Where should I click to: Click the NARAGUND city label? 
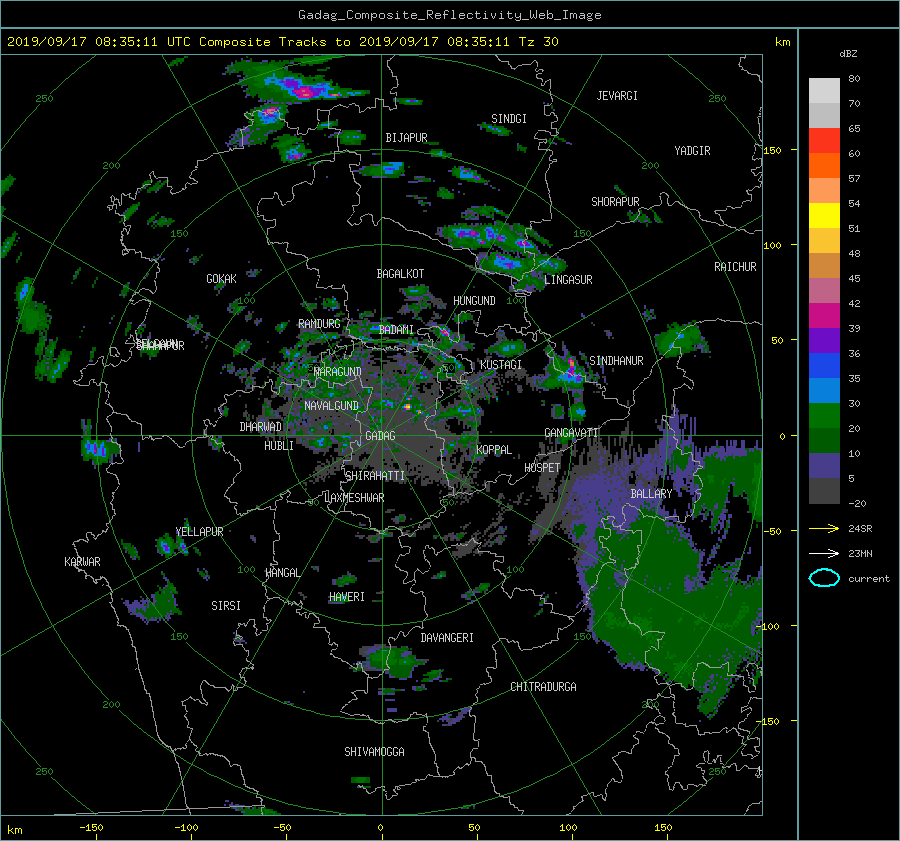point(337,372)
